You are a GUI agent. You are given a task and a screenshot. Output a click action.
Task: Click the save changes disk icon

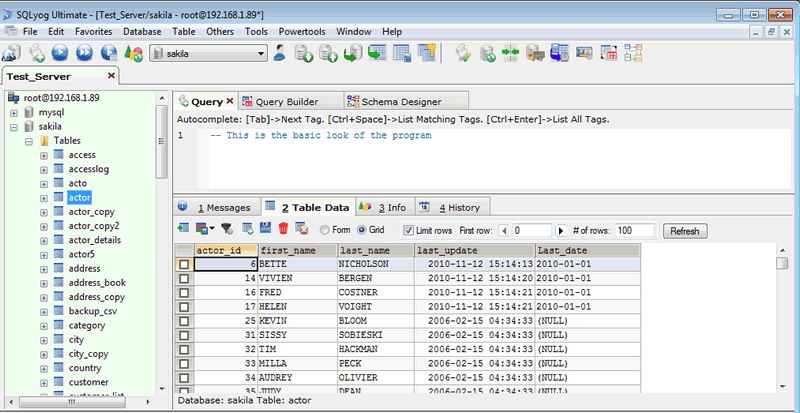[x=266, y=230]
